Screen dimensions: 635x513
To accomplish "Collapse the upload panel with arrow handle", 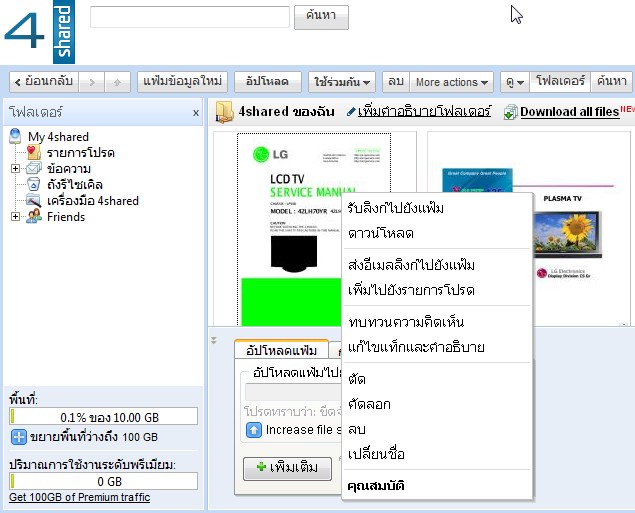I will pos(213,341).
